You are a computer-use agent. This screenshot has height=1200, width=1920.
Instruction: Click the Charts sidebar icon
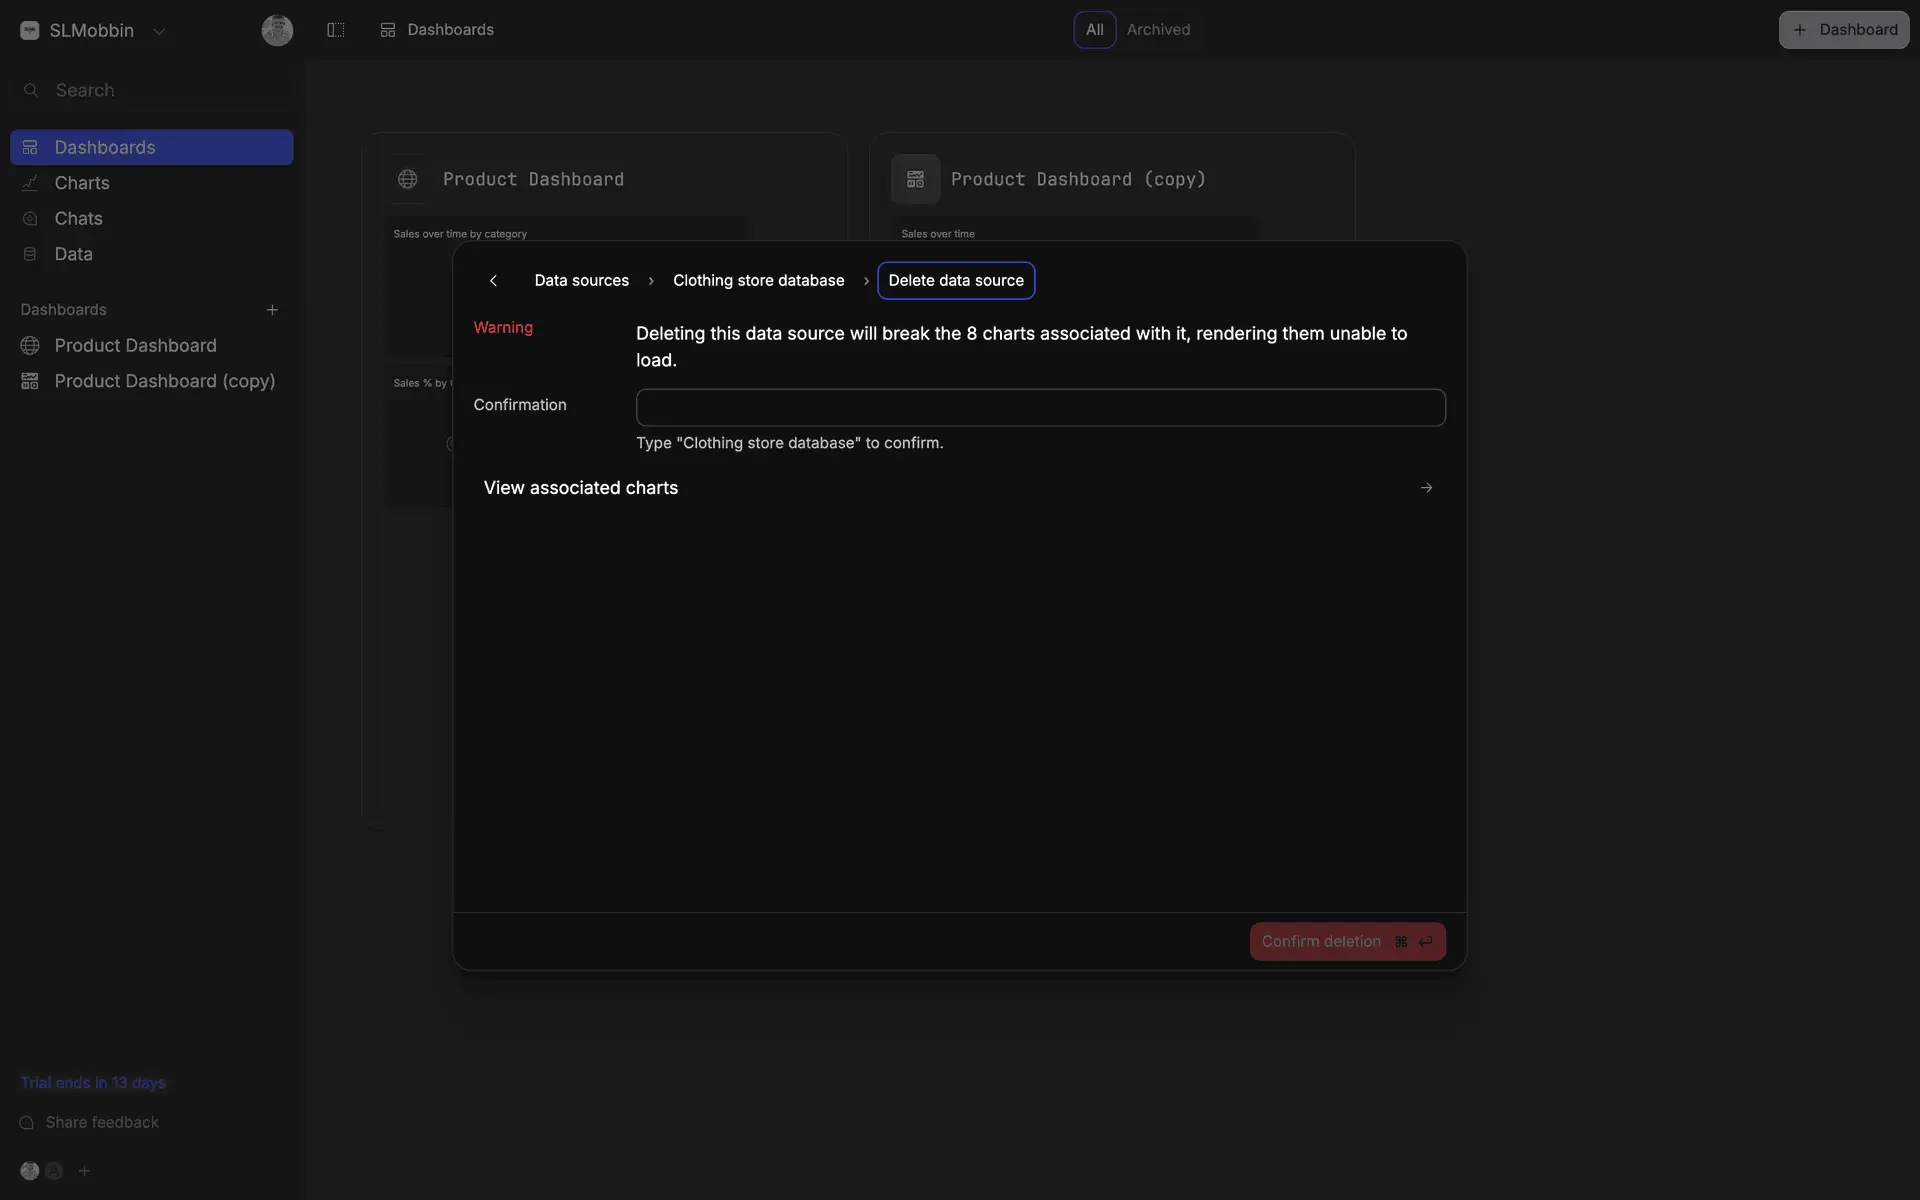30,183
